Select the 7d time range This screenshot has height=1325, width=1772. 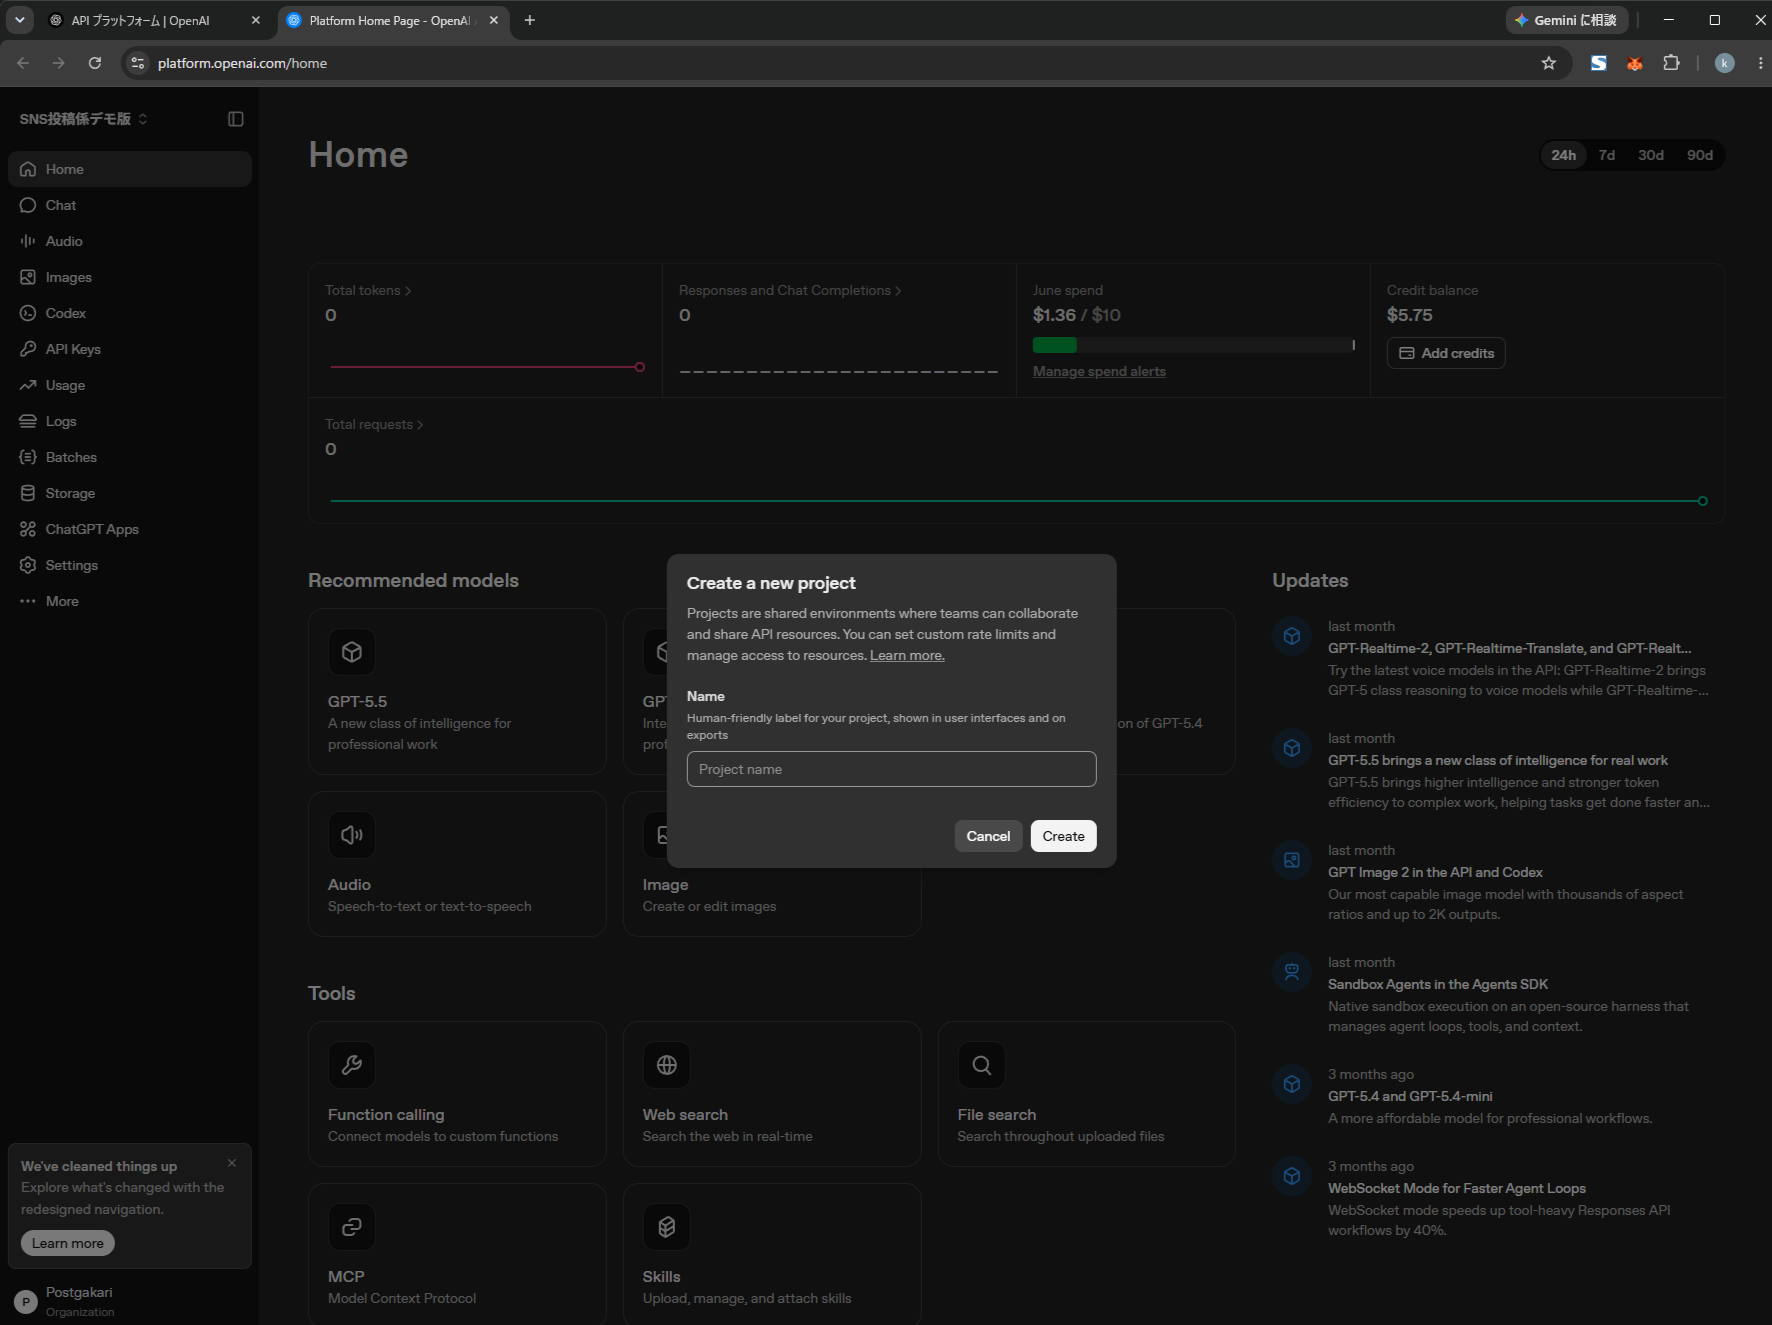point(1607,155)
